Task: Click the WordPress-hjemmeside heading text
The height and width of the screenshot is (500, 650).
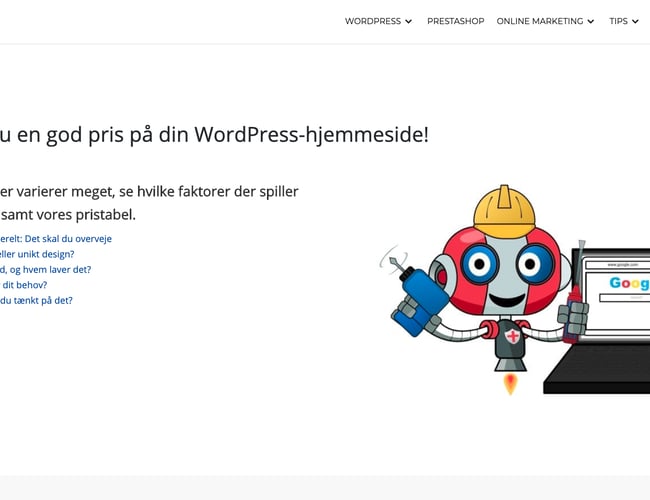Action: (x=214, y=135)
